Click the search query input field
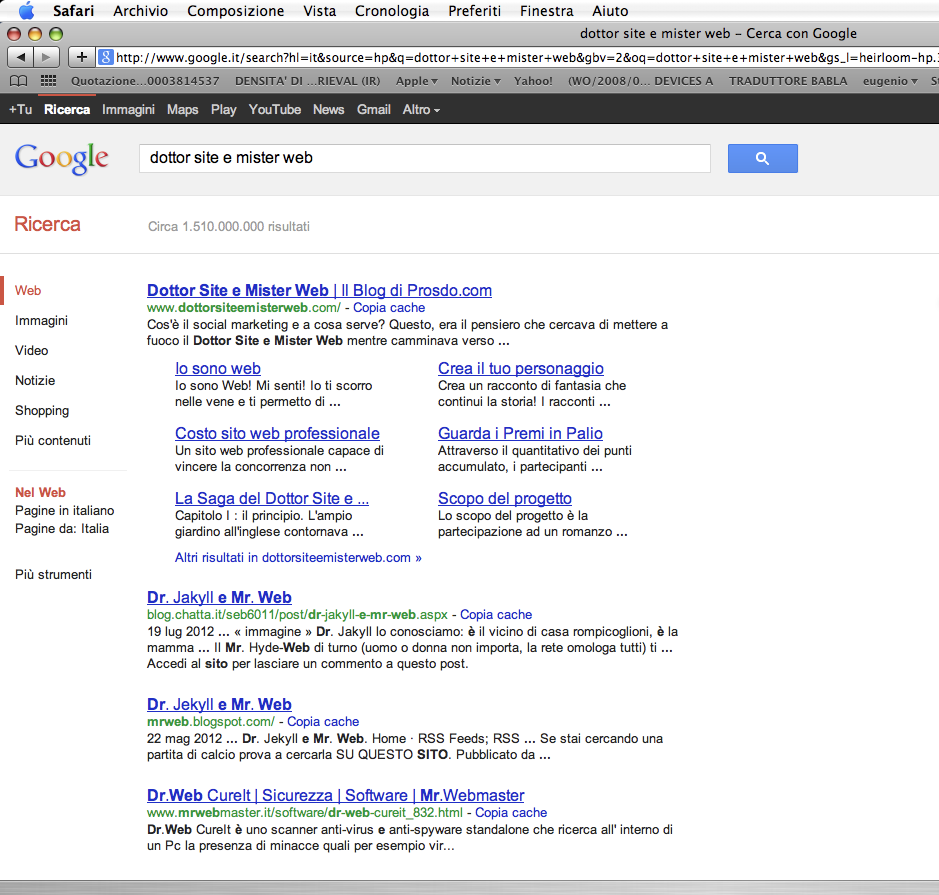 [x=425, y=158]
